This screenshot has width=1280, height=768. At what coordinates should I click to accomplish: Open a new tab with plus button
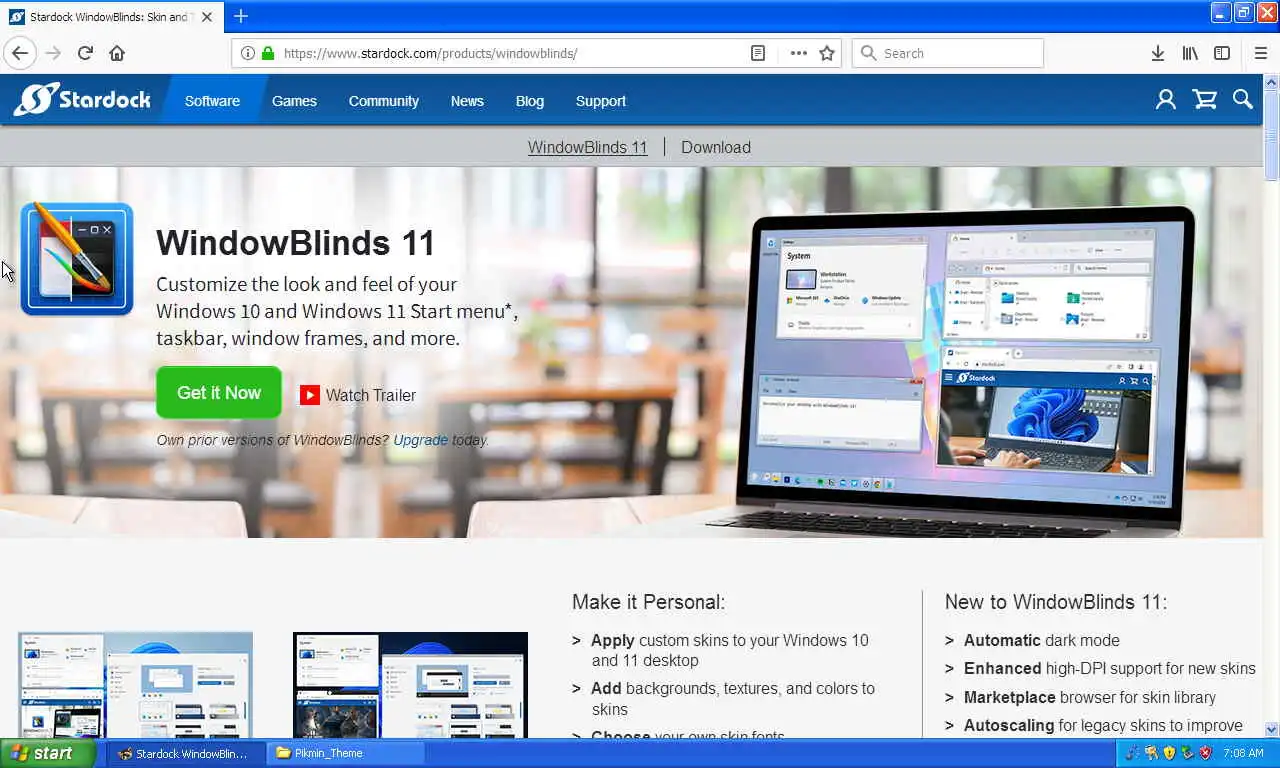point(241,16)
